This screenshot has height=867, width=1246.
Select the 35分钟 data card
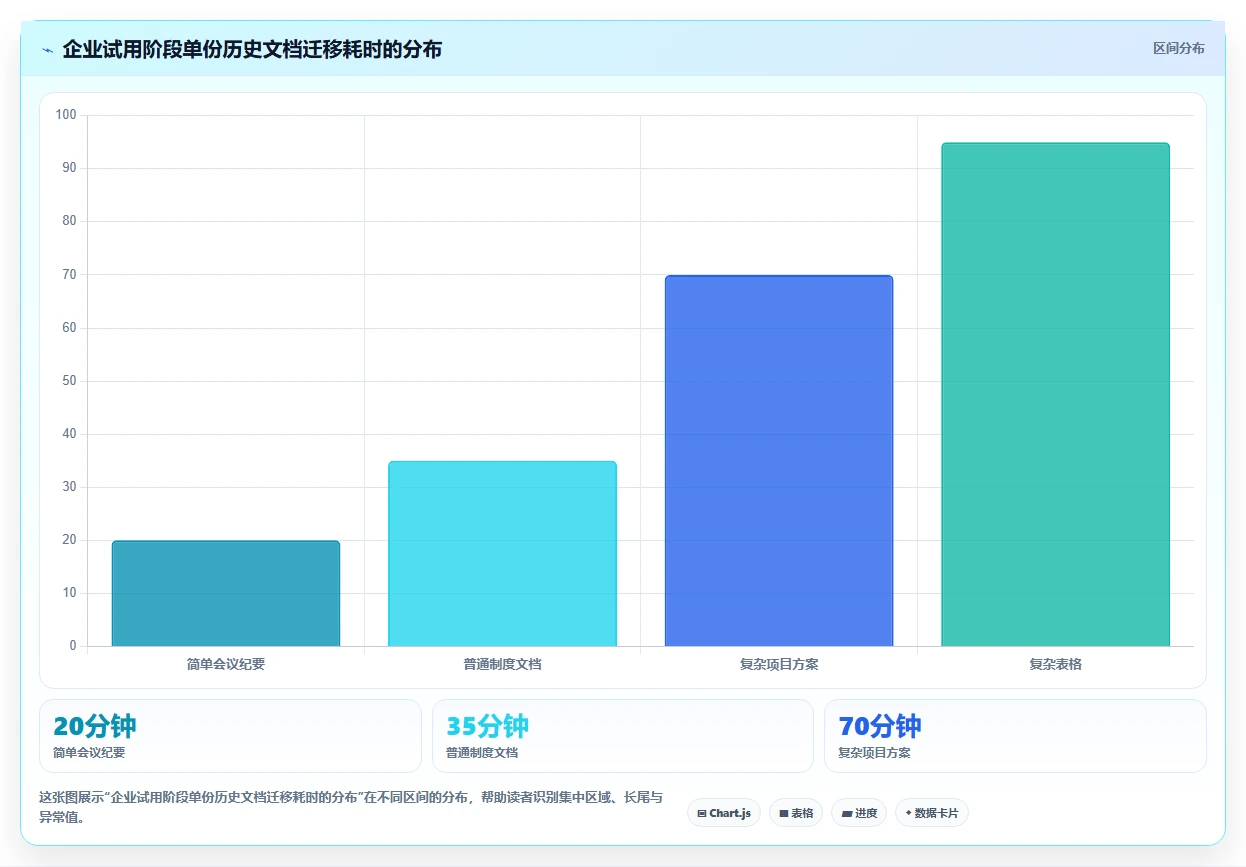[x=623, y=736]
